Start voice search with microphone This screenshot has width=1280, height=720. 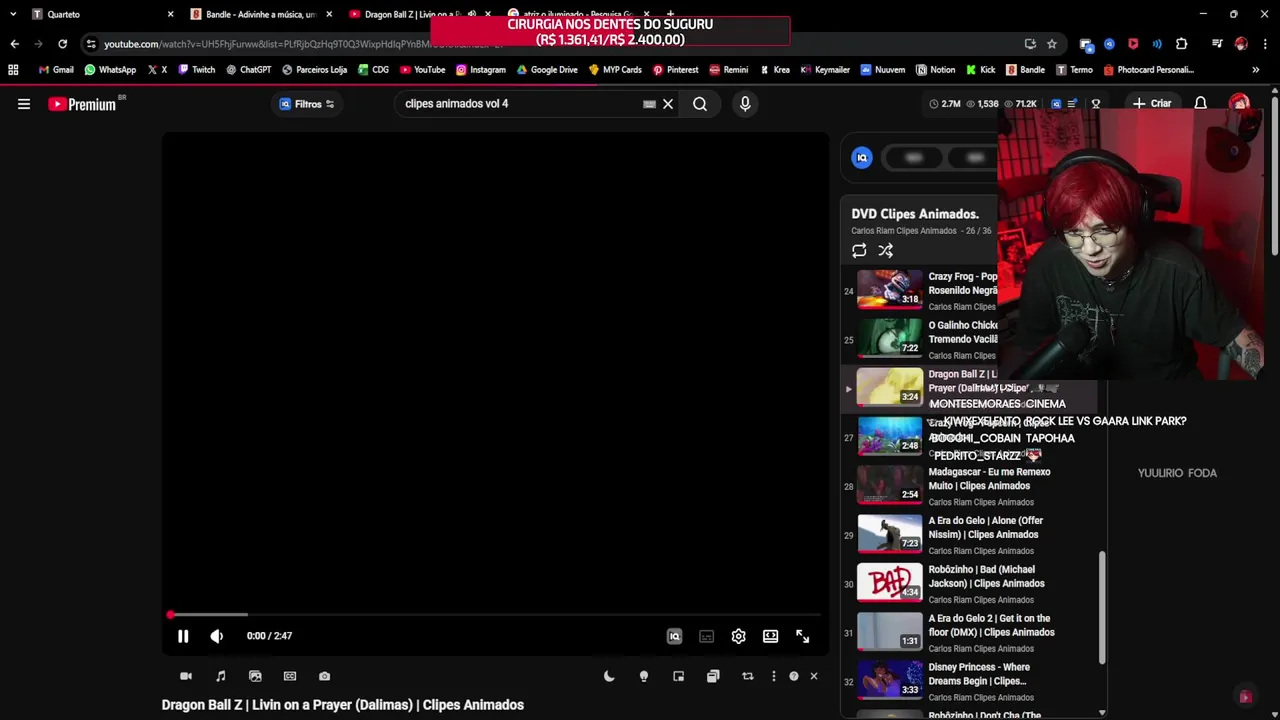click(745, 104)
